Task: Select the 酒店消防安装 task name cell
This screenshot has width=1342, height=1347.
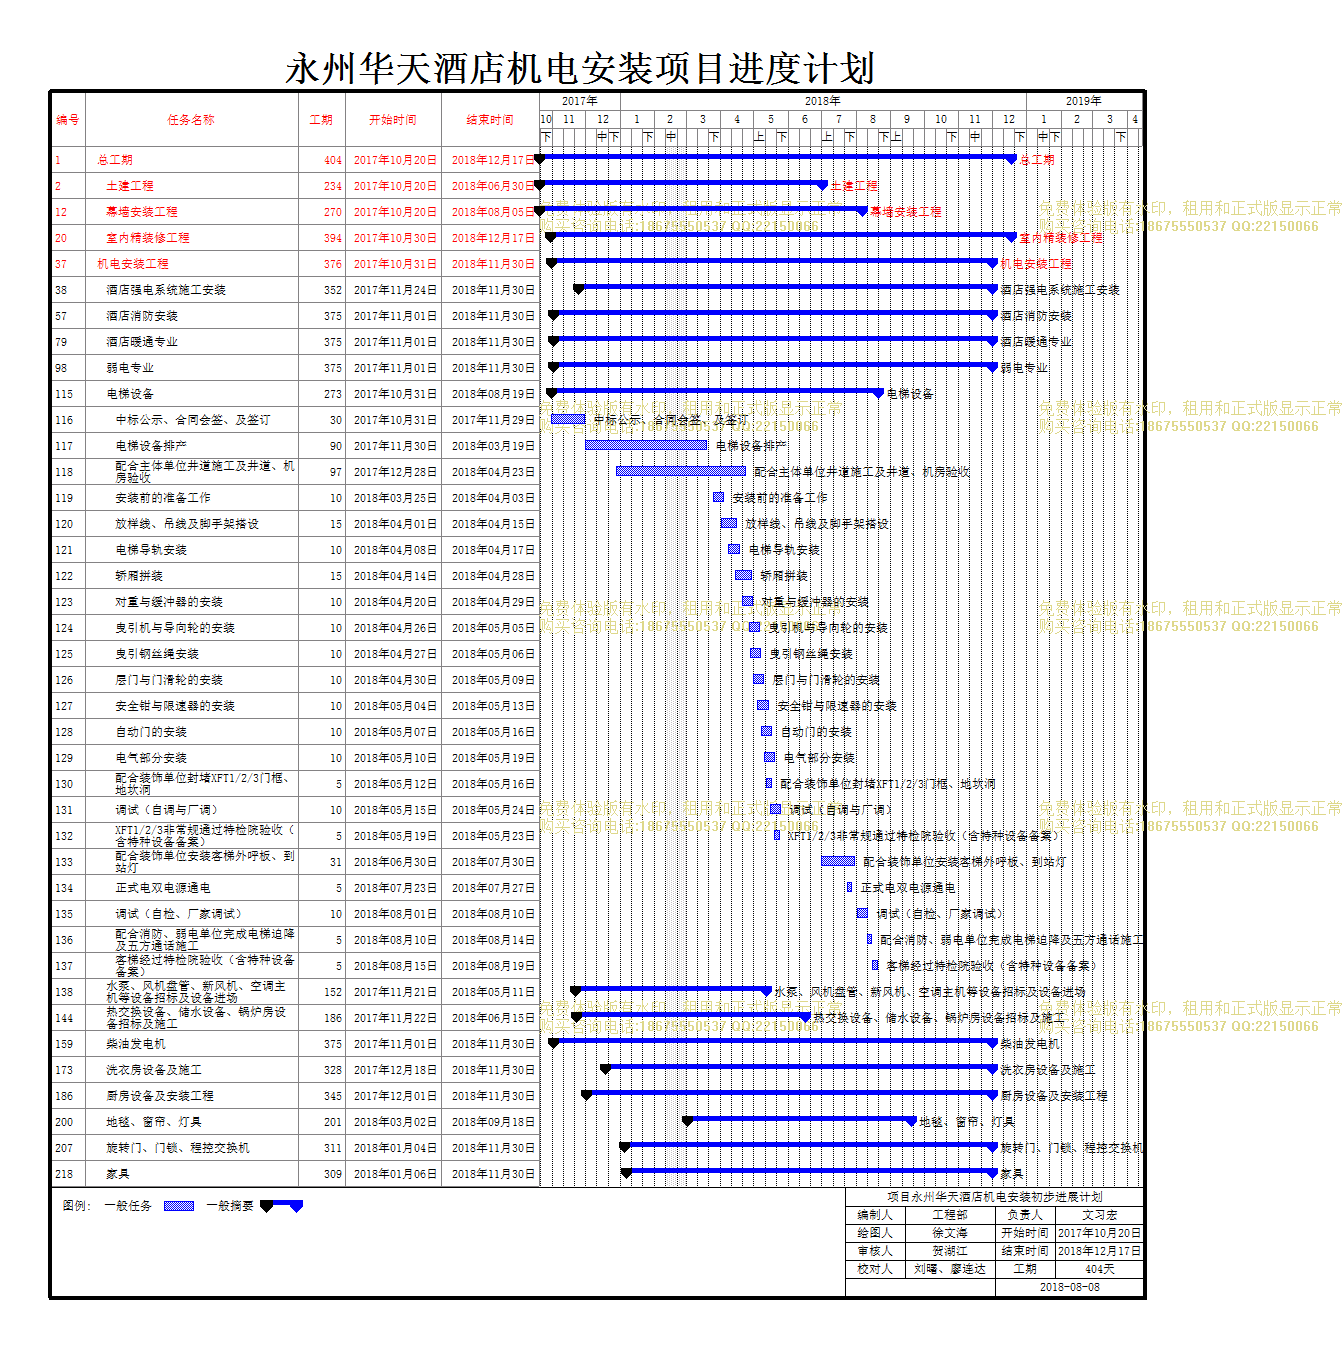Action: [x=191, y=316]
